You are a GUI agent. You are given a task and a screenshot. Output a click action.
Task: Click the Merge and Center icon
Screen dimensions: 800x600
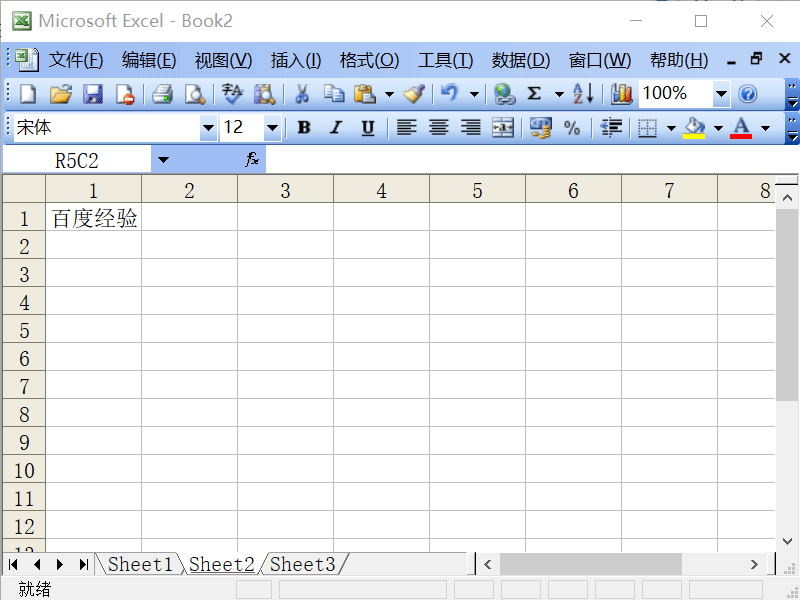coord(502,128)
